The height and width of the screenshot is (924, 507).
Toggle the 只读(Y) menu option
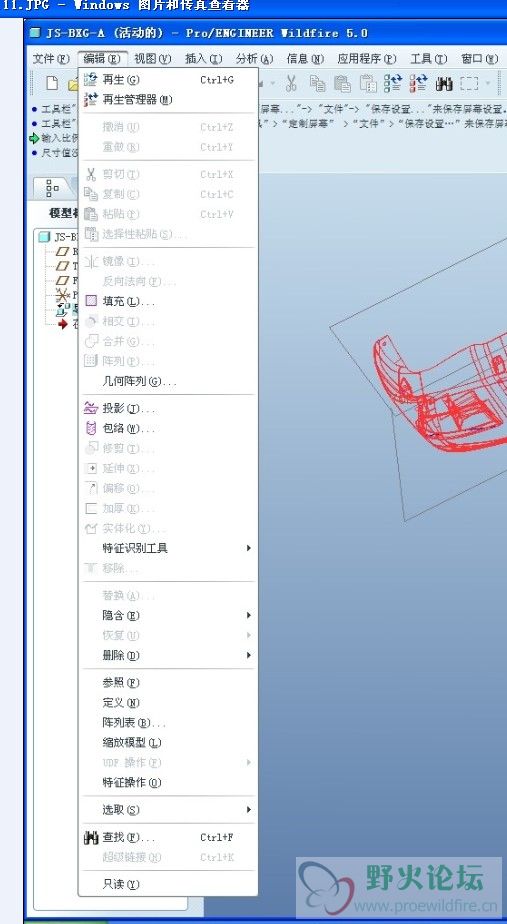(x=169, y=884)
